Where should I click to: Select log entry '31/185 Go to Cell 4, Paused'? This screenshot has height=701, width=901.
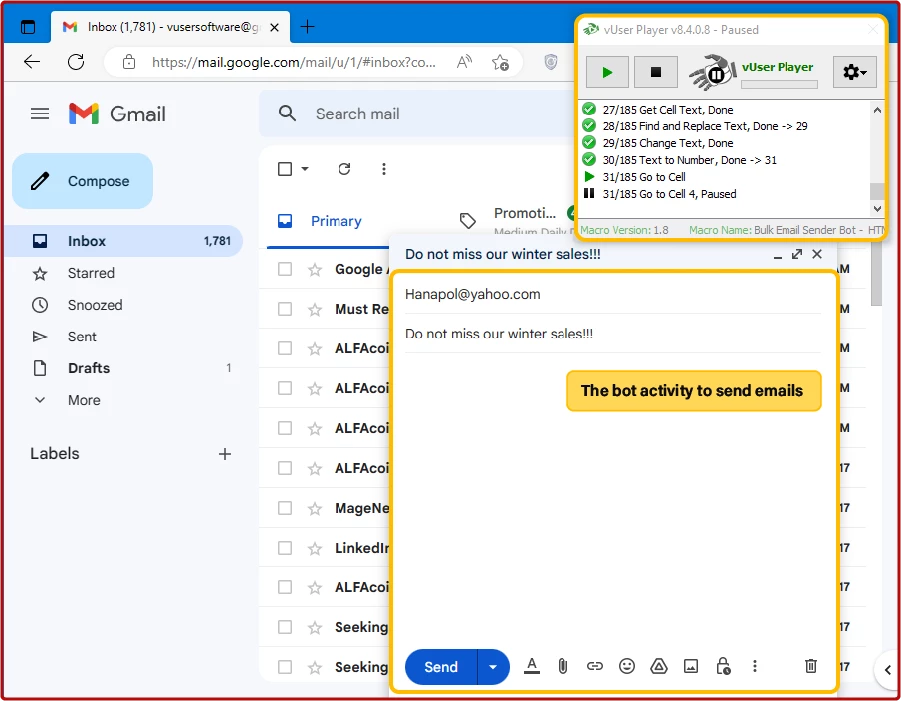click(x=669, y=194)
